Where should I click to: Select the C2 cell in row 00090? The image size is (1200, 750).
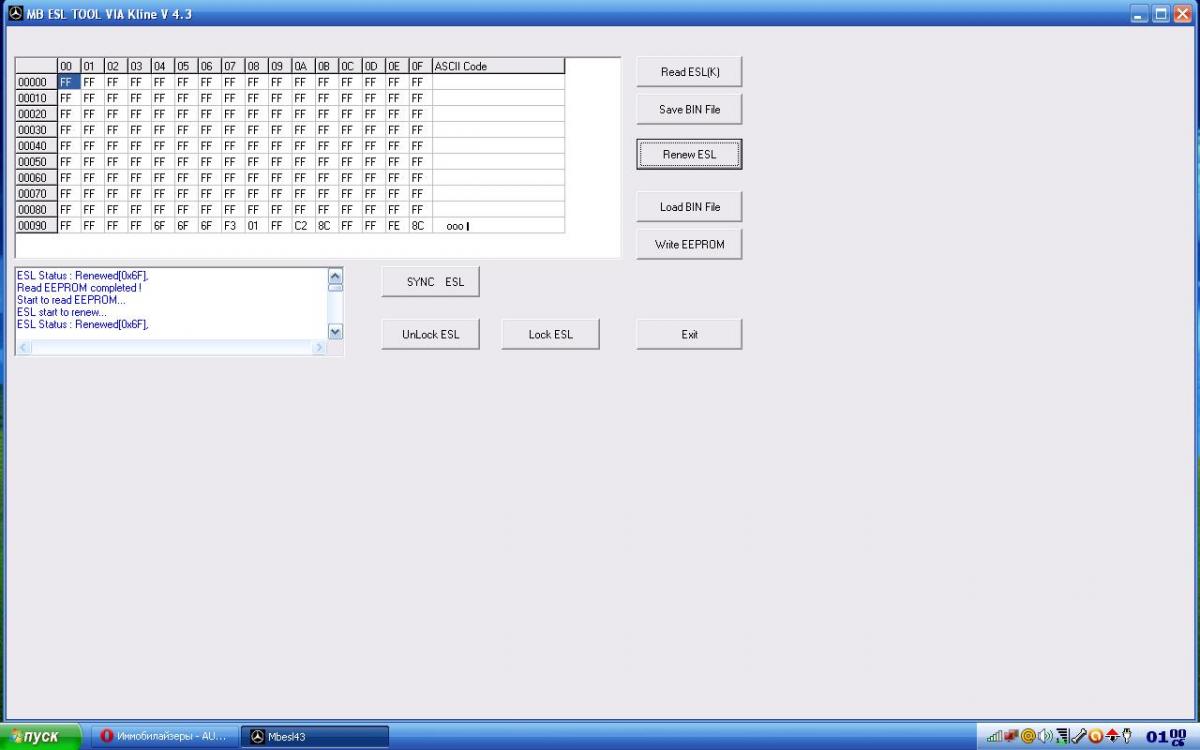tap(302, 226)
